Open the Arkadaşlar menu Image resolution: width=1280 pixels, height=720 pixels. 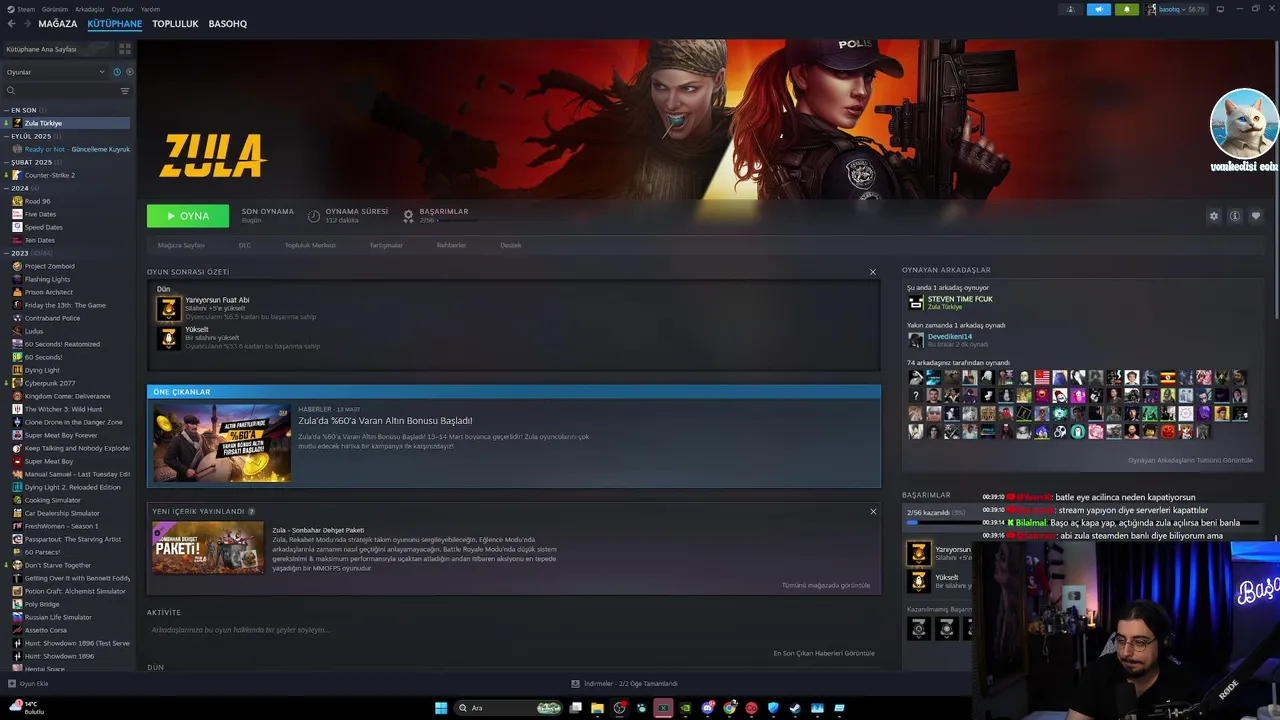coord(90,9)
